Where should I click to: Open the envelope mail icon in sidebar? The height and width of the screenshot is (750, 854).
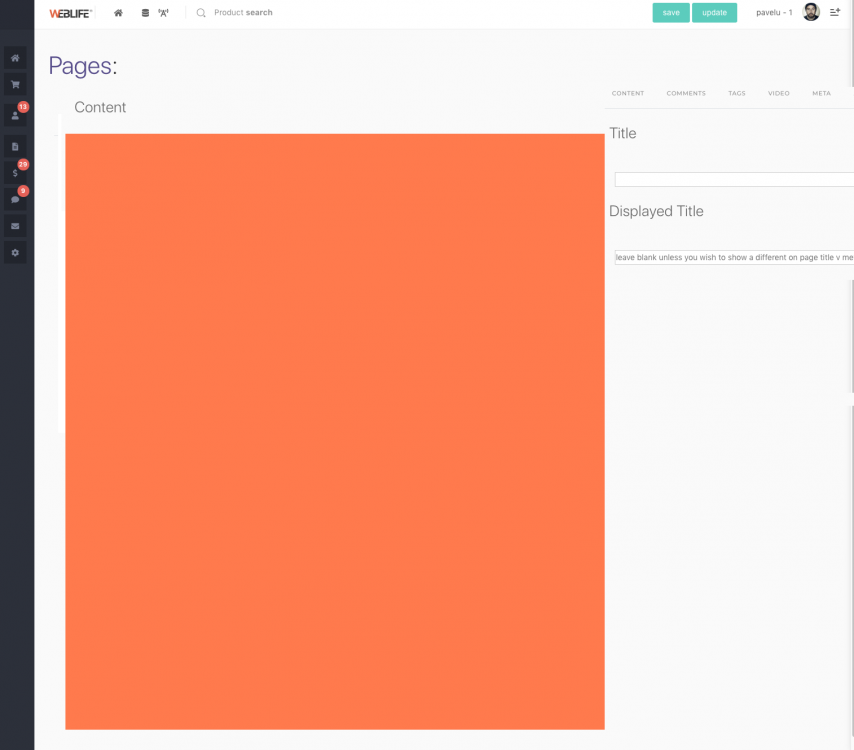point(15,226)
